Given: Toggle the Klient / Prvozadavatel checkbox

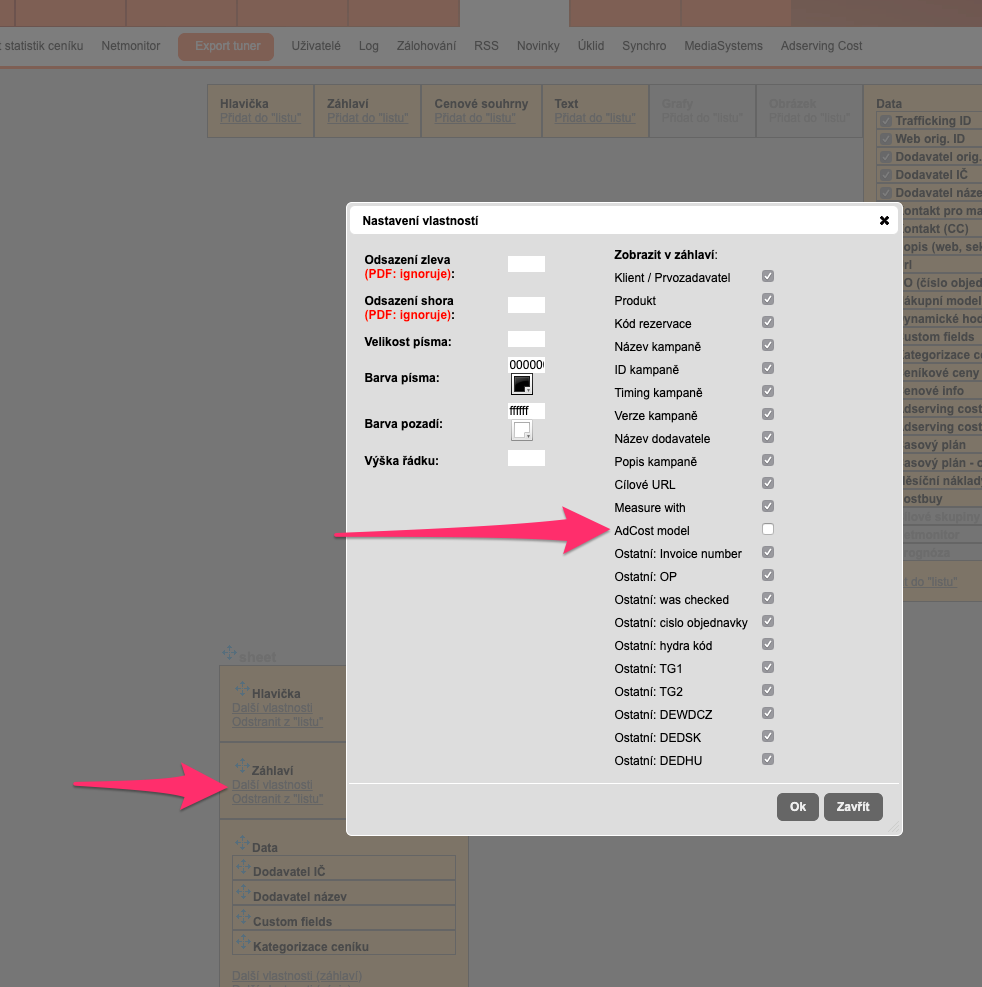Looking at the screenshot, I should click(768, 276).
